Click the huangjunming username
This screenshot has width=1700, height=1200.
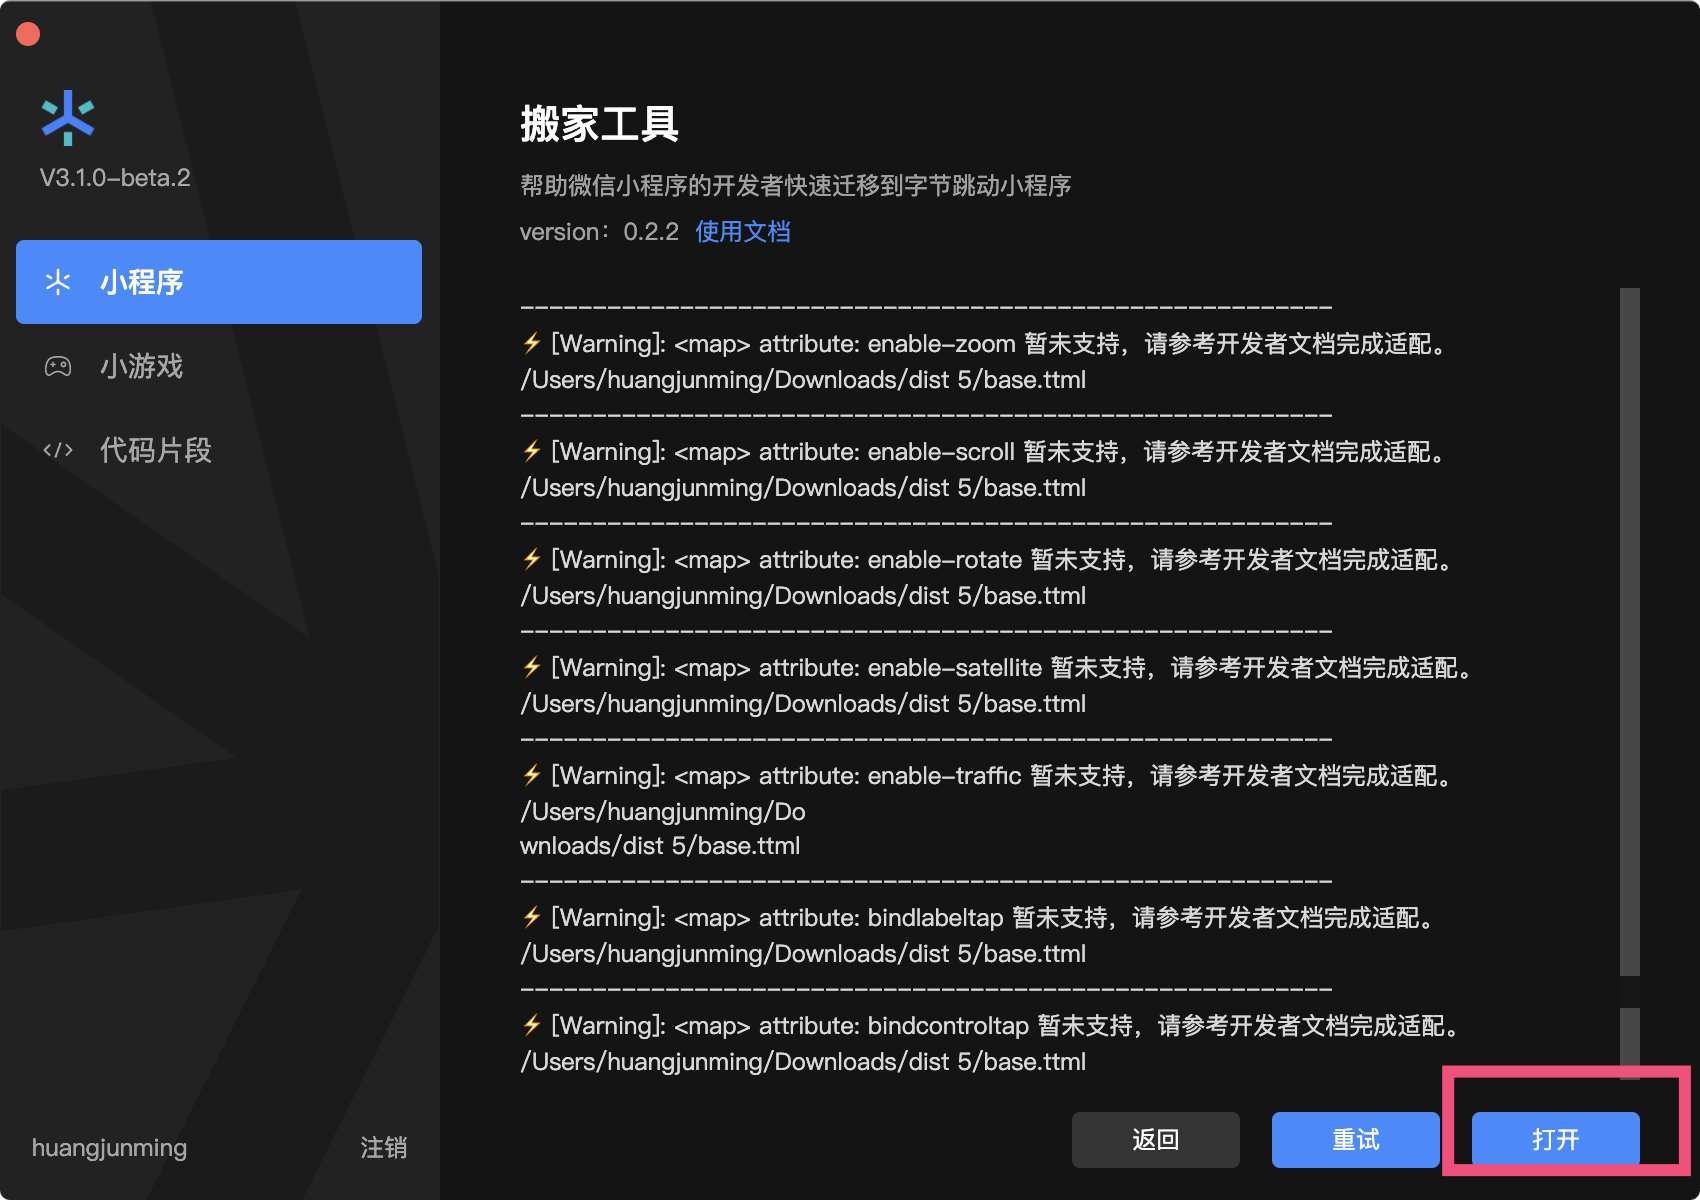coord(110,1148)
